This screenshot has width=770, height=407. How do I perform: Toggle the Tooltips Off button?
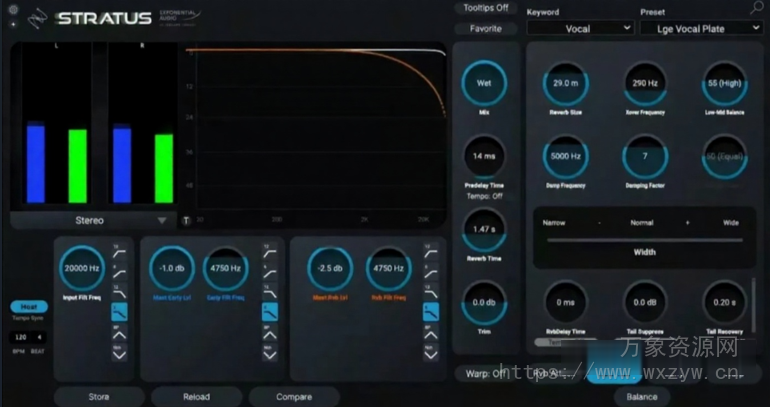486,8
